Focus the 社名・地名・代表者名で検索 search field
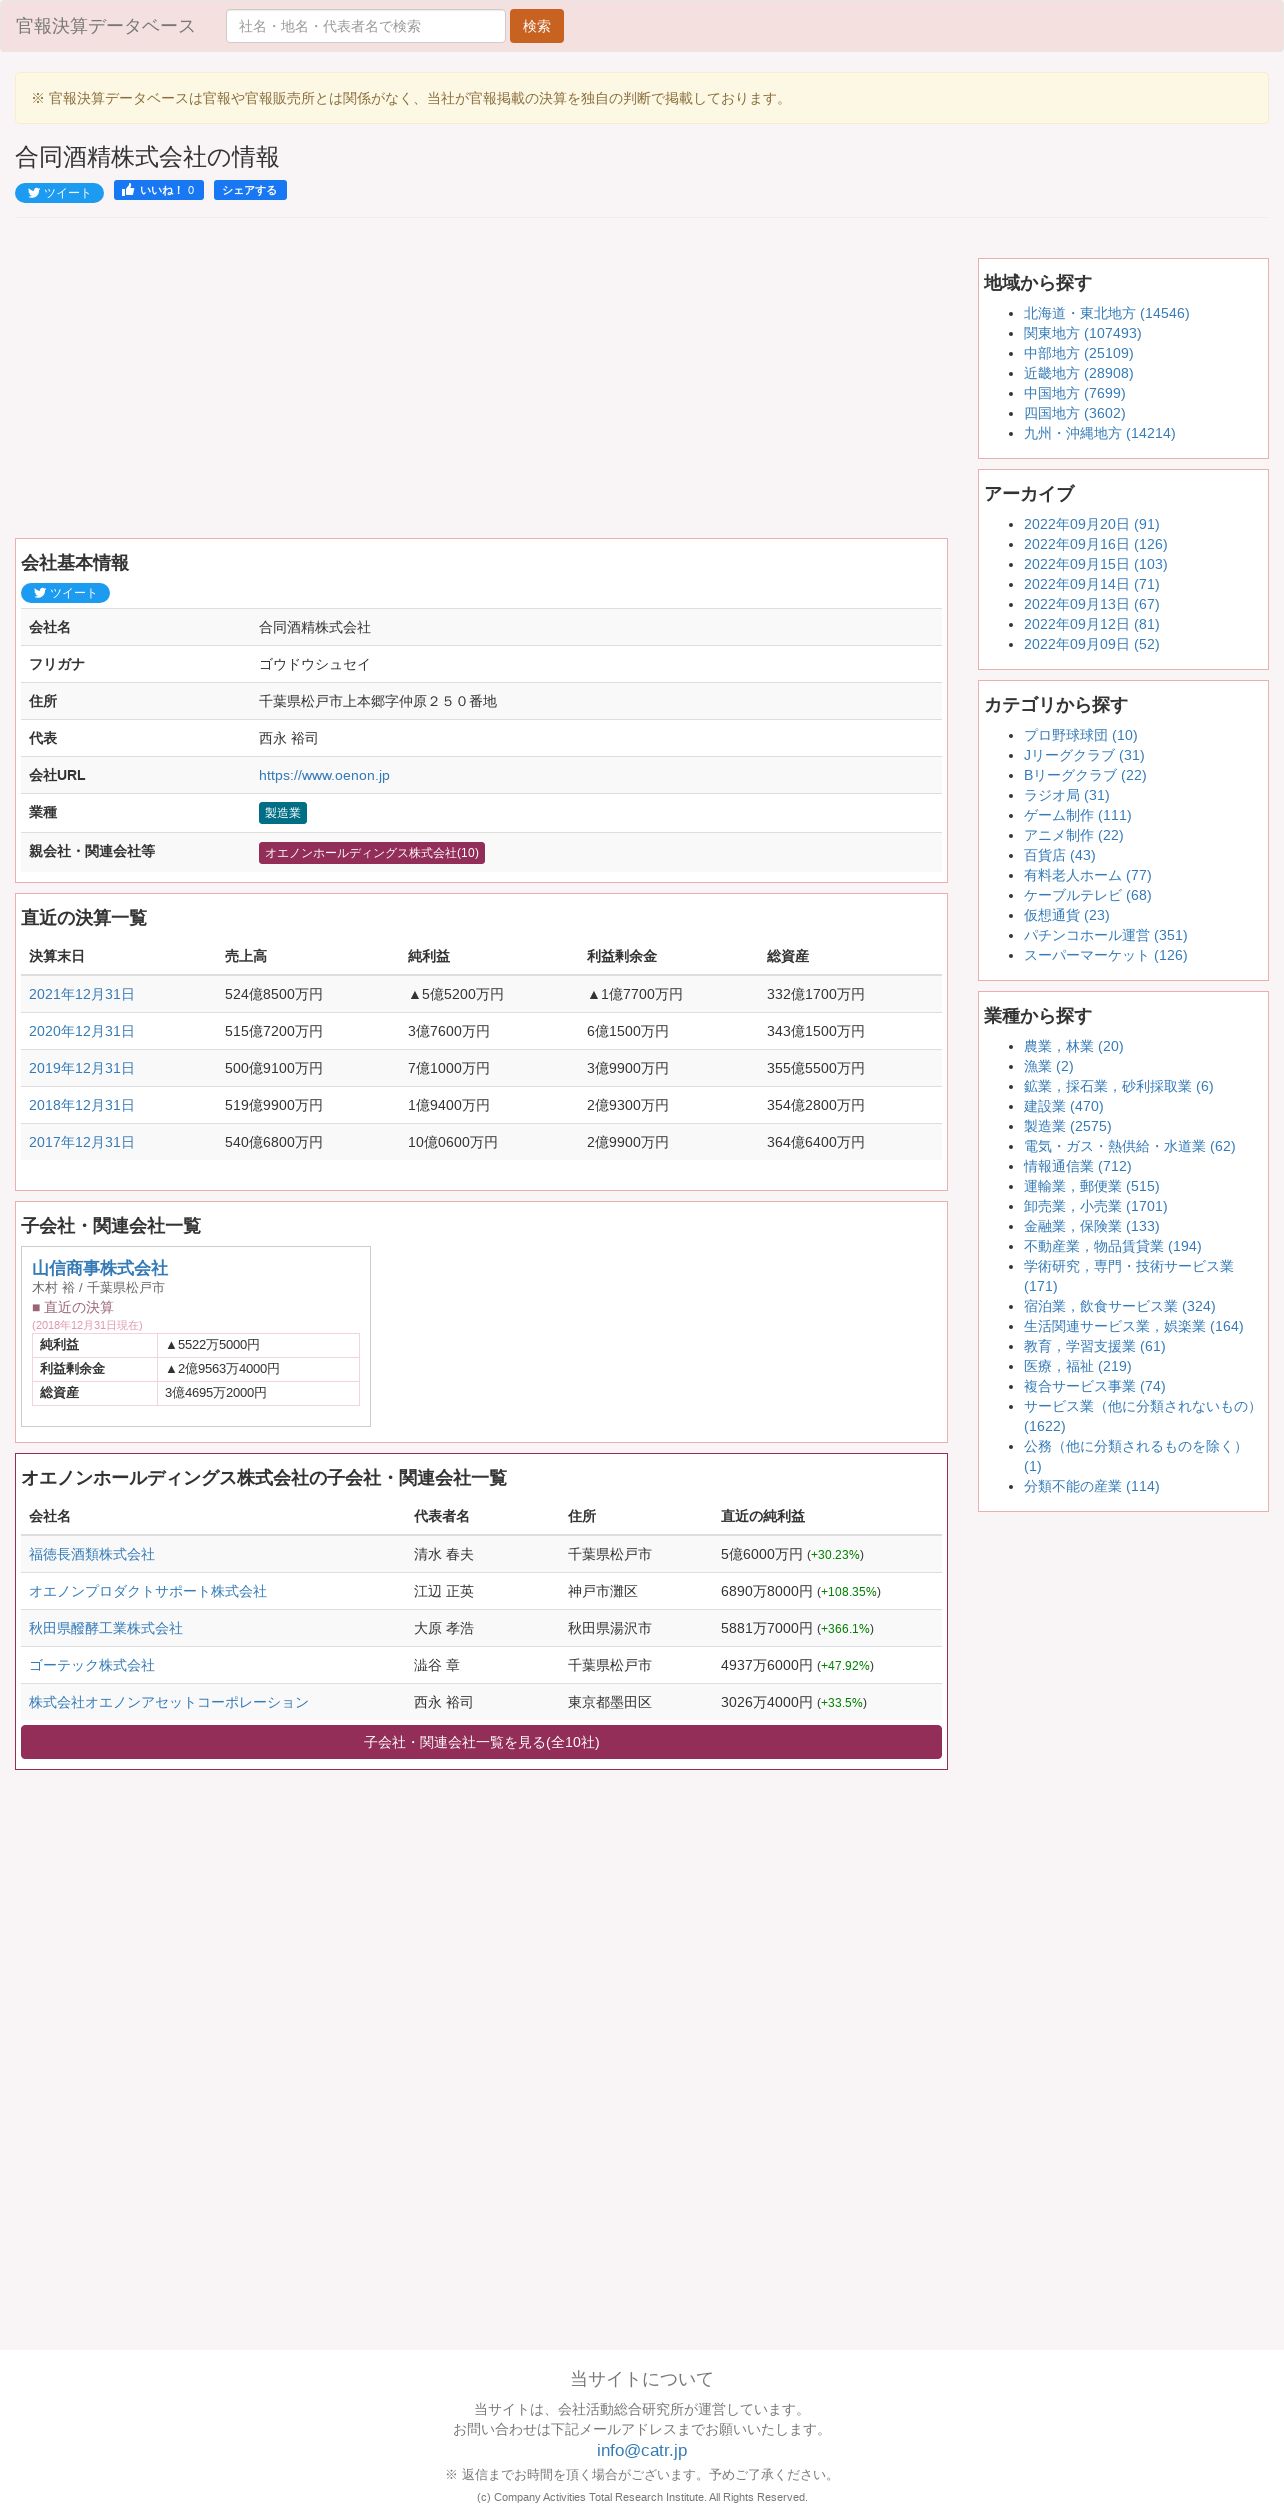The height and width of the screenshot is (2515, 1284). pyautogui.click(x=366, y=26)
